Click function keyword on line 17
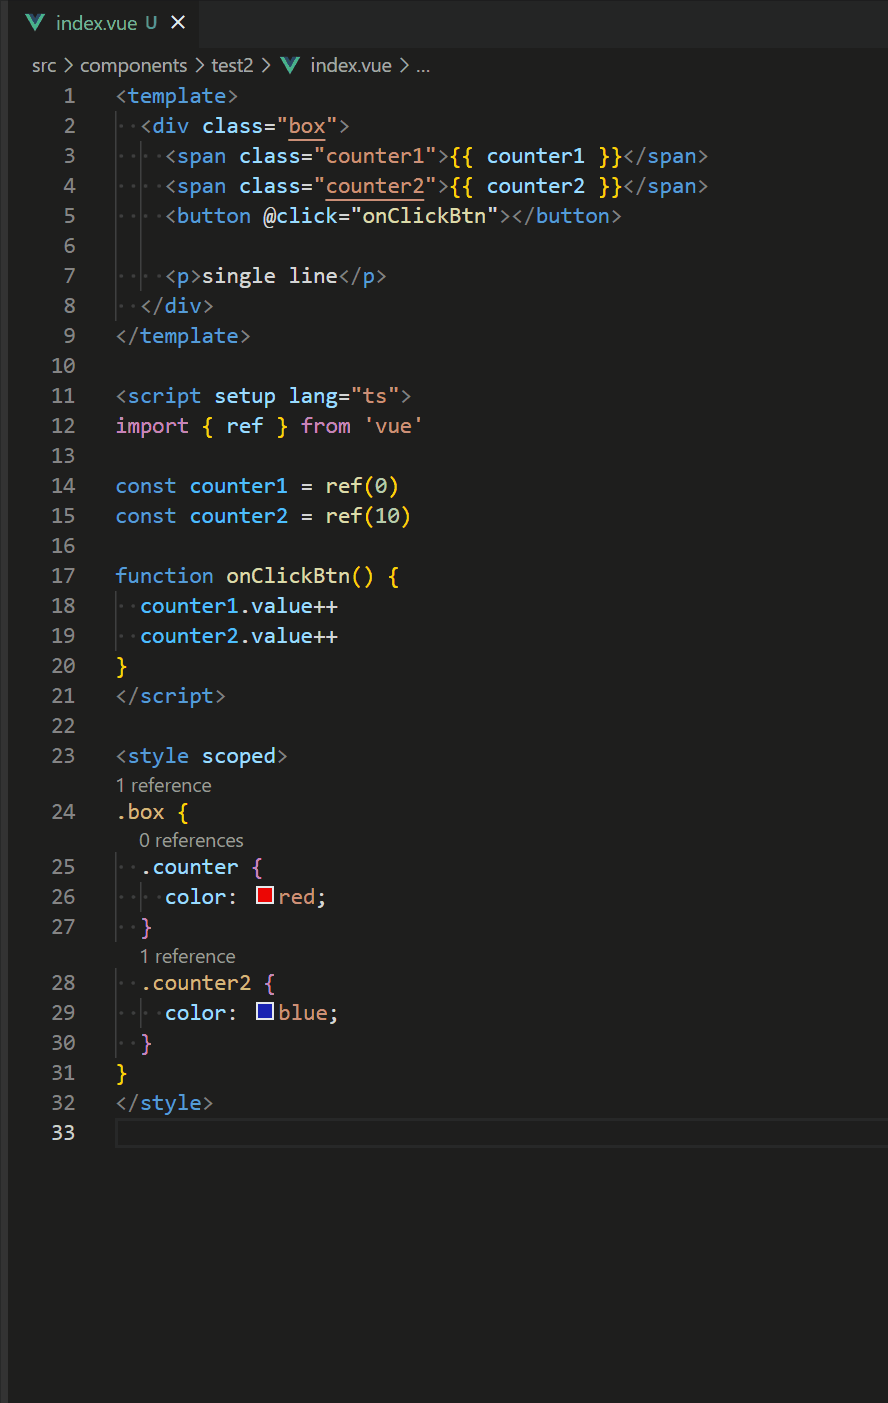 click(x=164, y=576)
